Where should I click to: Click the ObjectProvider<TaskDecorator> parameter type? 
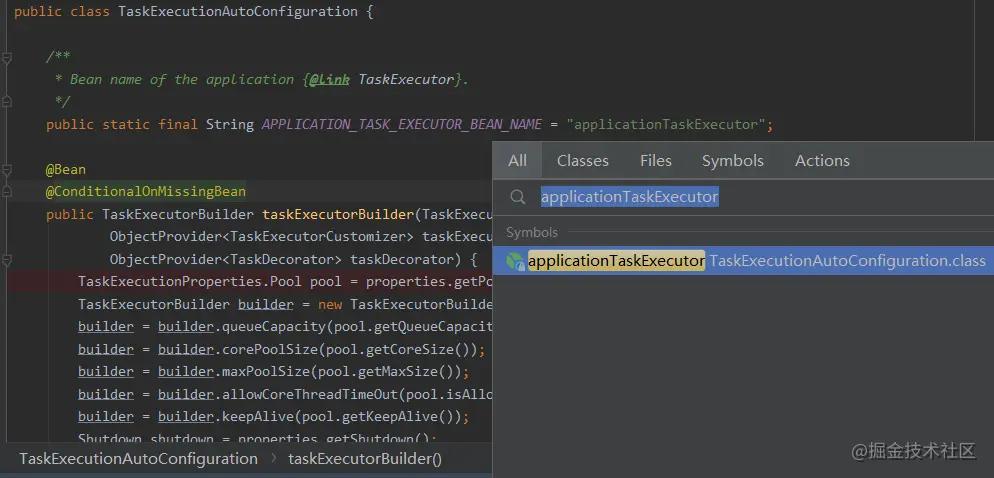(226, 259)
